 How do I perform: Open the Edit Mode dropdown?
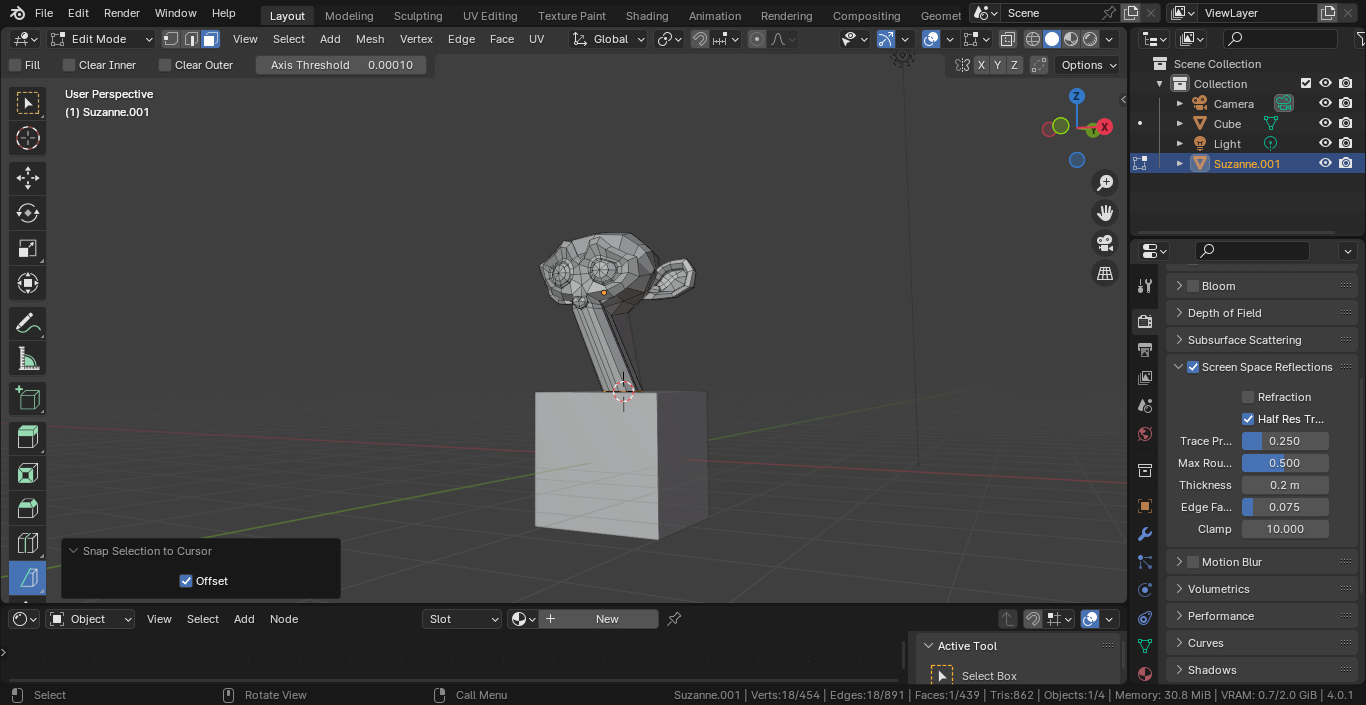[102, 39]
